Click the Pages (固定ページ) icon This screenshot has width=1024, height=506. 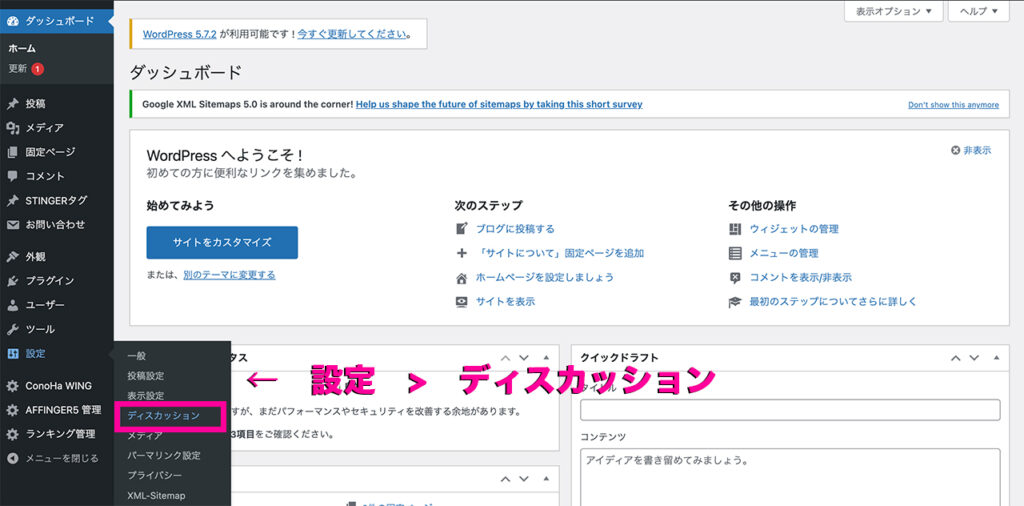click(12, 152)
